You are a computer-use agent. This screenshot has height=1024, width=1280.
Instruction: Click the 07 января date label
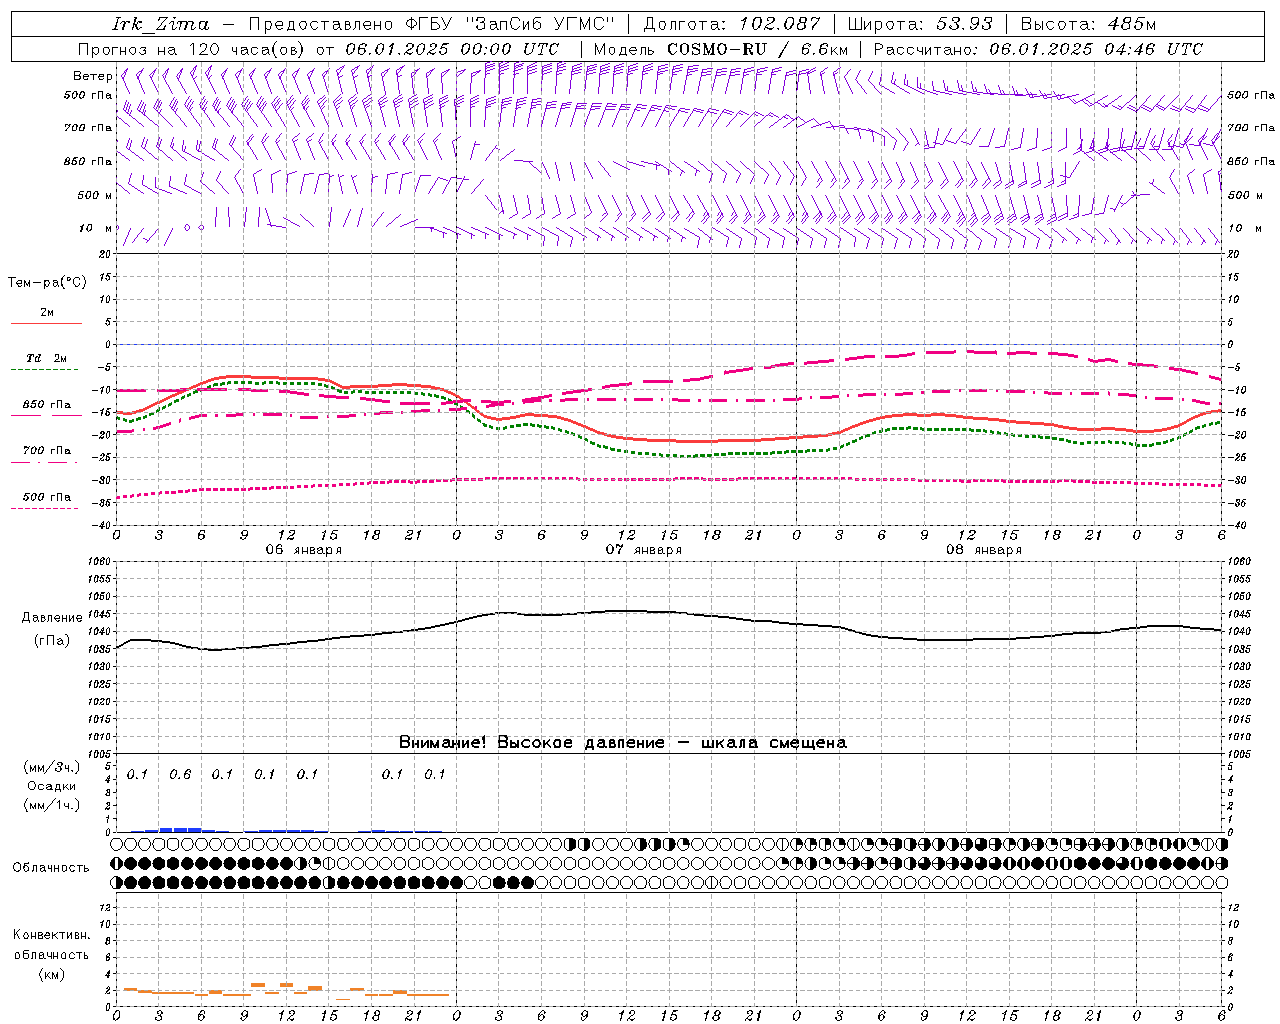644,550
